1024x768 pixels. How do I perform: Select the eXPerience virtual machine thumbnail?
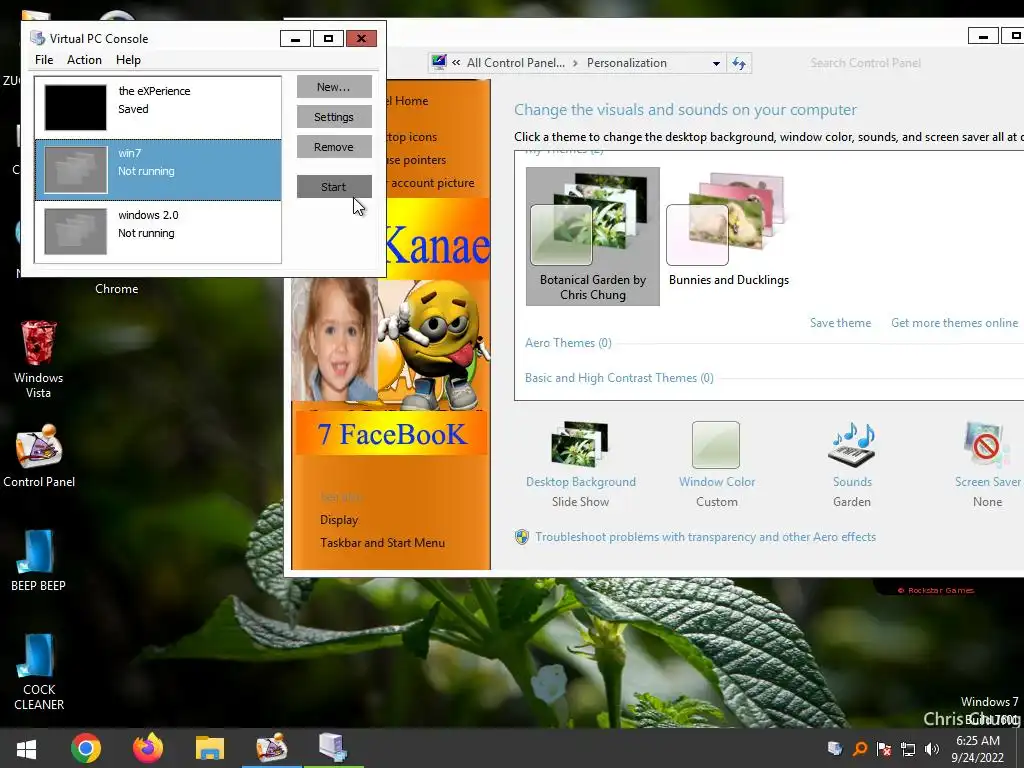[76, 107]
